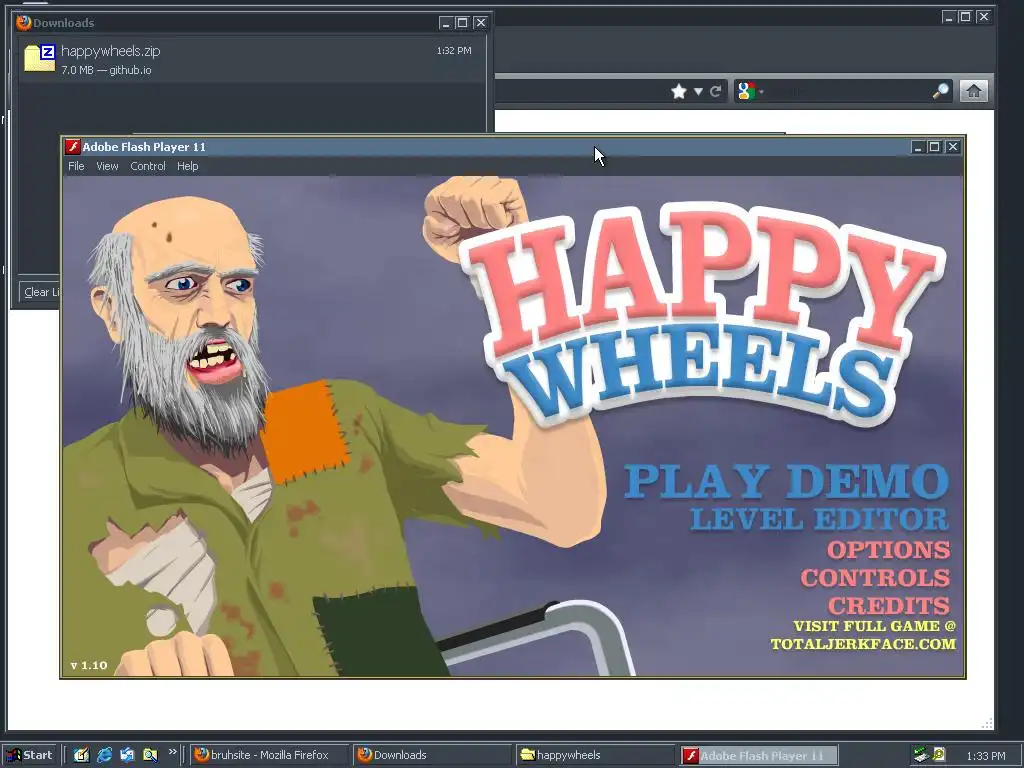Maximize the Downloads window
This screenshot has width=1024, height=768.
(462, 23)
